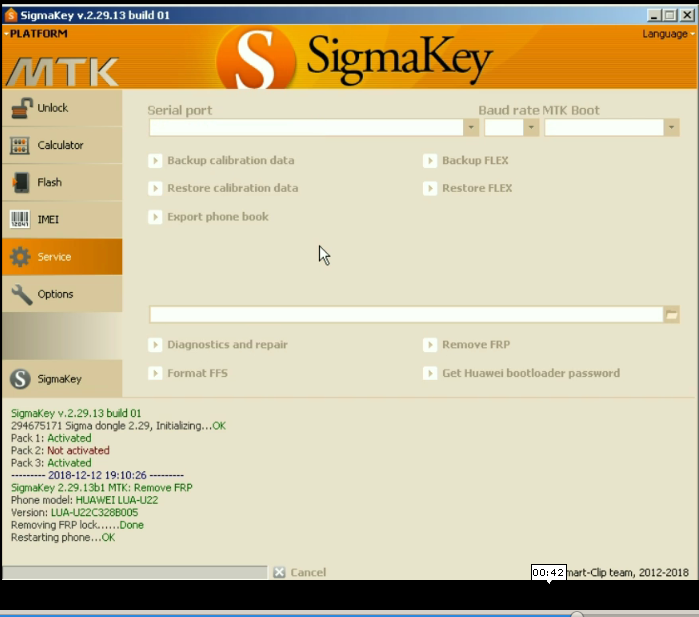The height and width of the screenshot is (617, 699).
Task: Click the Restore calibration data arrow icon
Action: (x=155, y=188)
